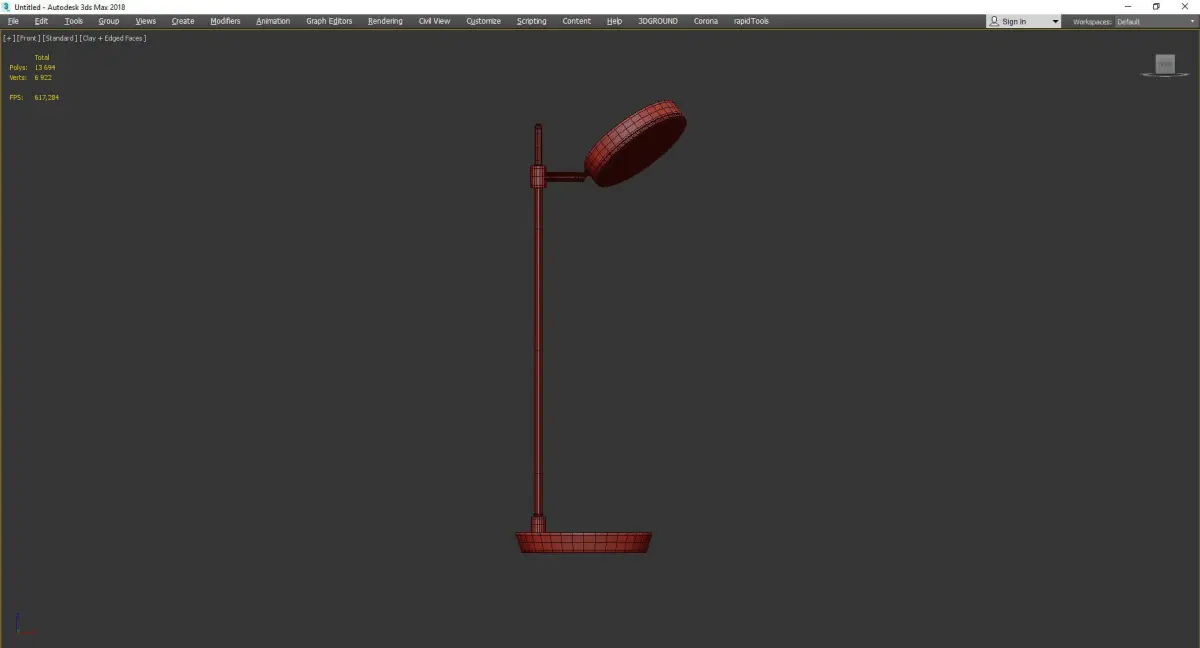Click the [Standard] viewport quality label
This screenshot has width=1200, height=648.
coord(60,38)
